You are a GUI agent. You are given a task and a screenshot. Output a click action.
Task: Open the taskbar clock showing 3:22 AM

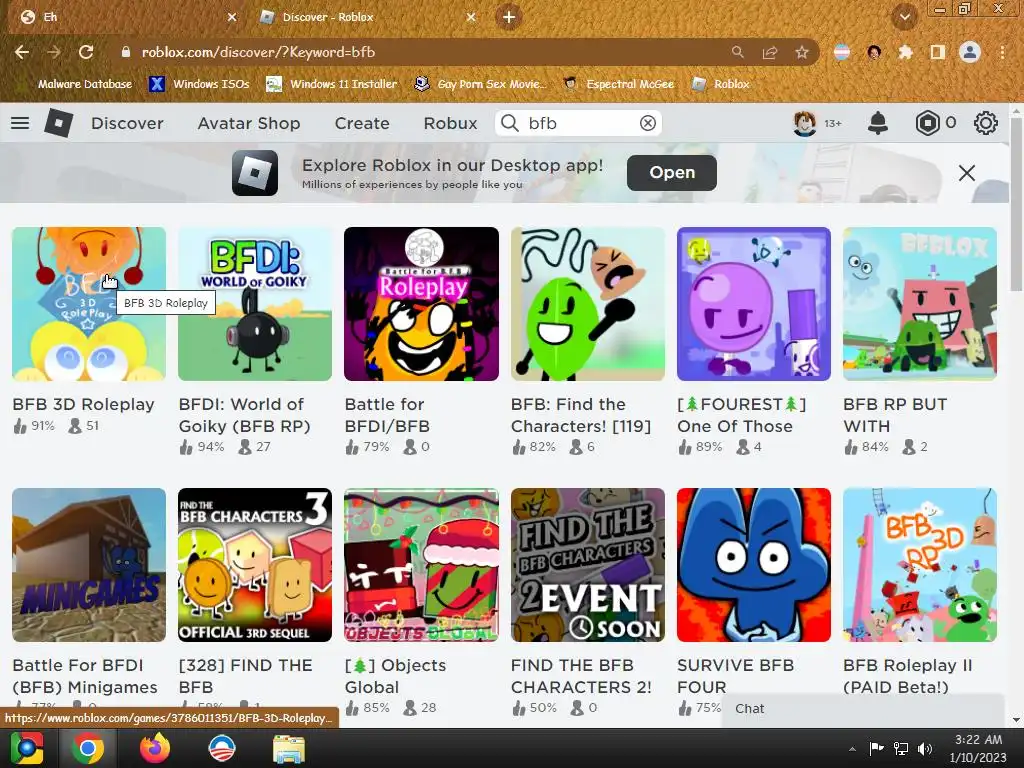click(x=978, y=748)
